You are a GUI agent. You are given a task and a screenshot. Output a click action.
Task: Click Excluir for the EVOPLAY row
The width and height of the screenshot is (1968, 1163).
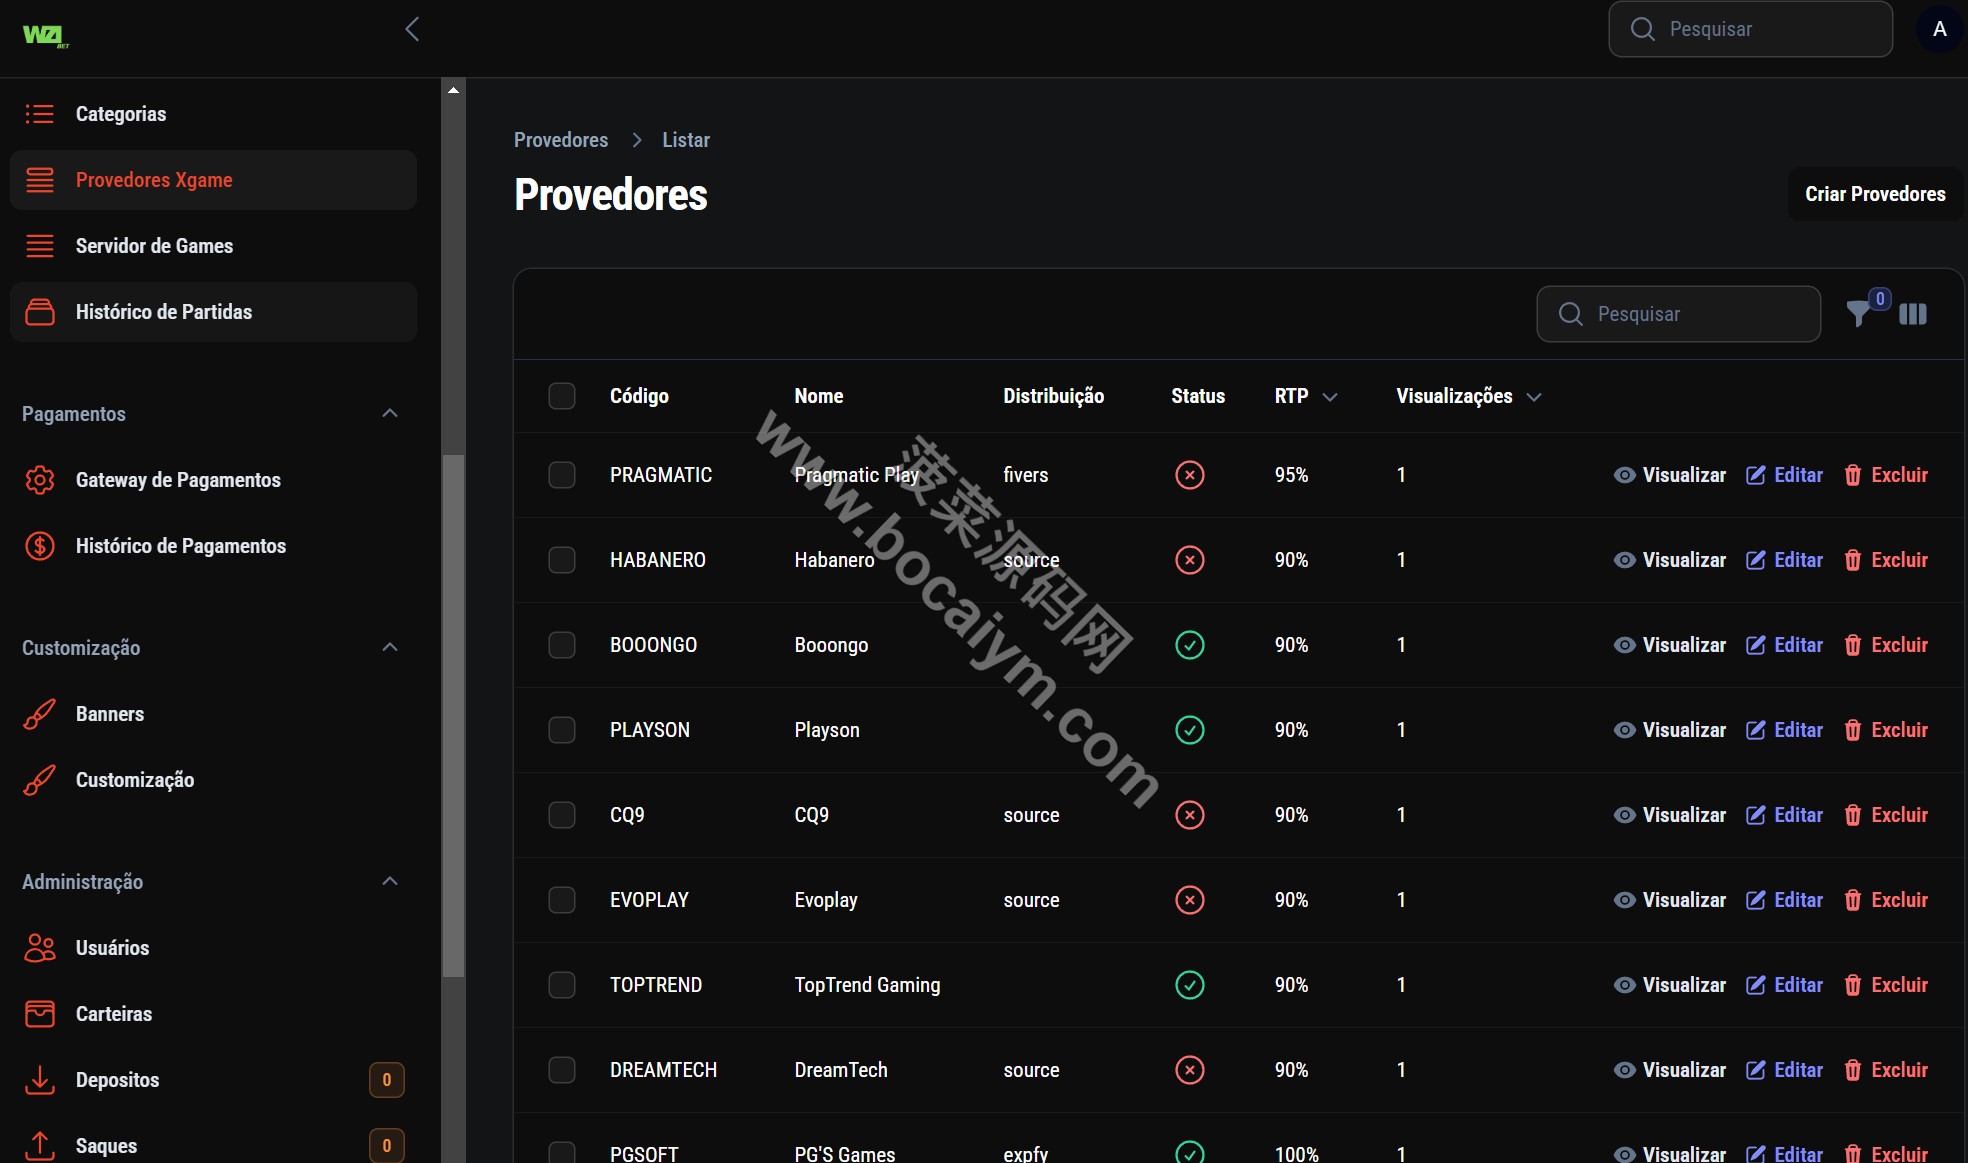tap(1885, 900)
